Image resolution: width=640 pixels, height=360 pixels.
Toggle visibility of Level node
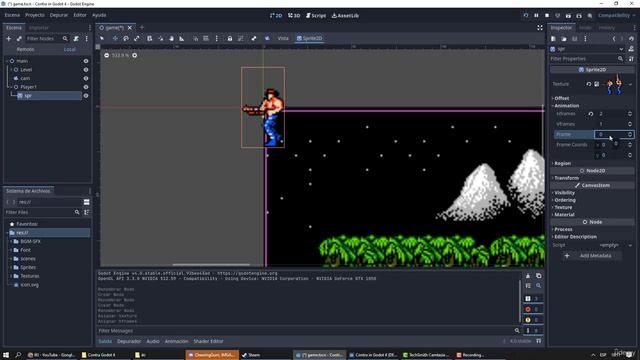(86, 70)
